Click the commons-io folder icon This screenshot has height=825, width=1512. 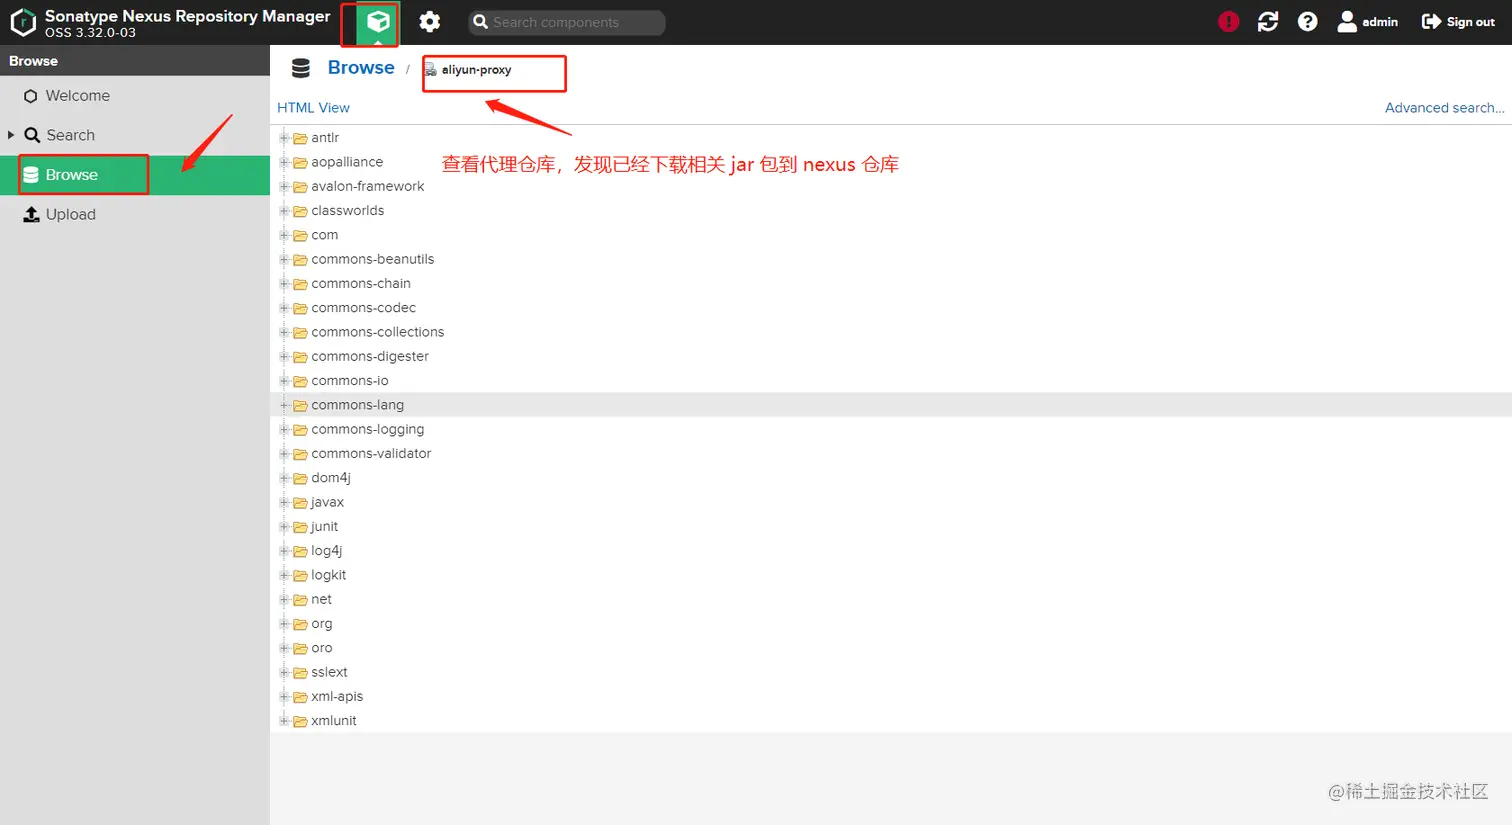click(300, 381)
